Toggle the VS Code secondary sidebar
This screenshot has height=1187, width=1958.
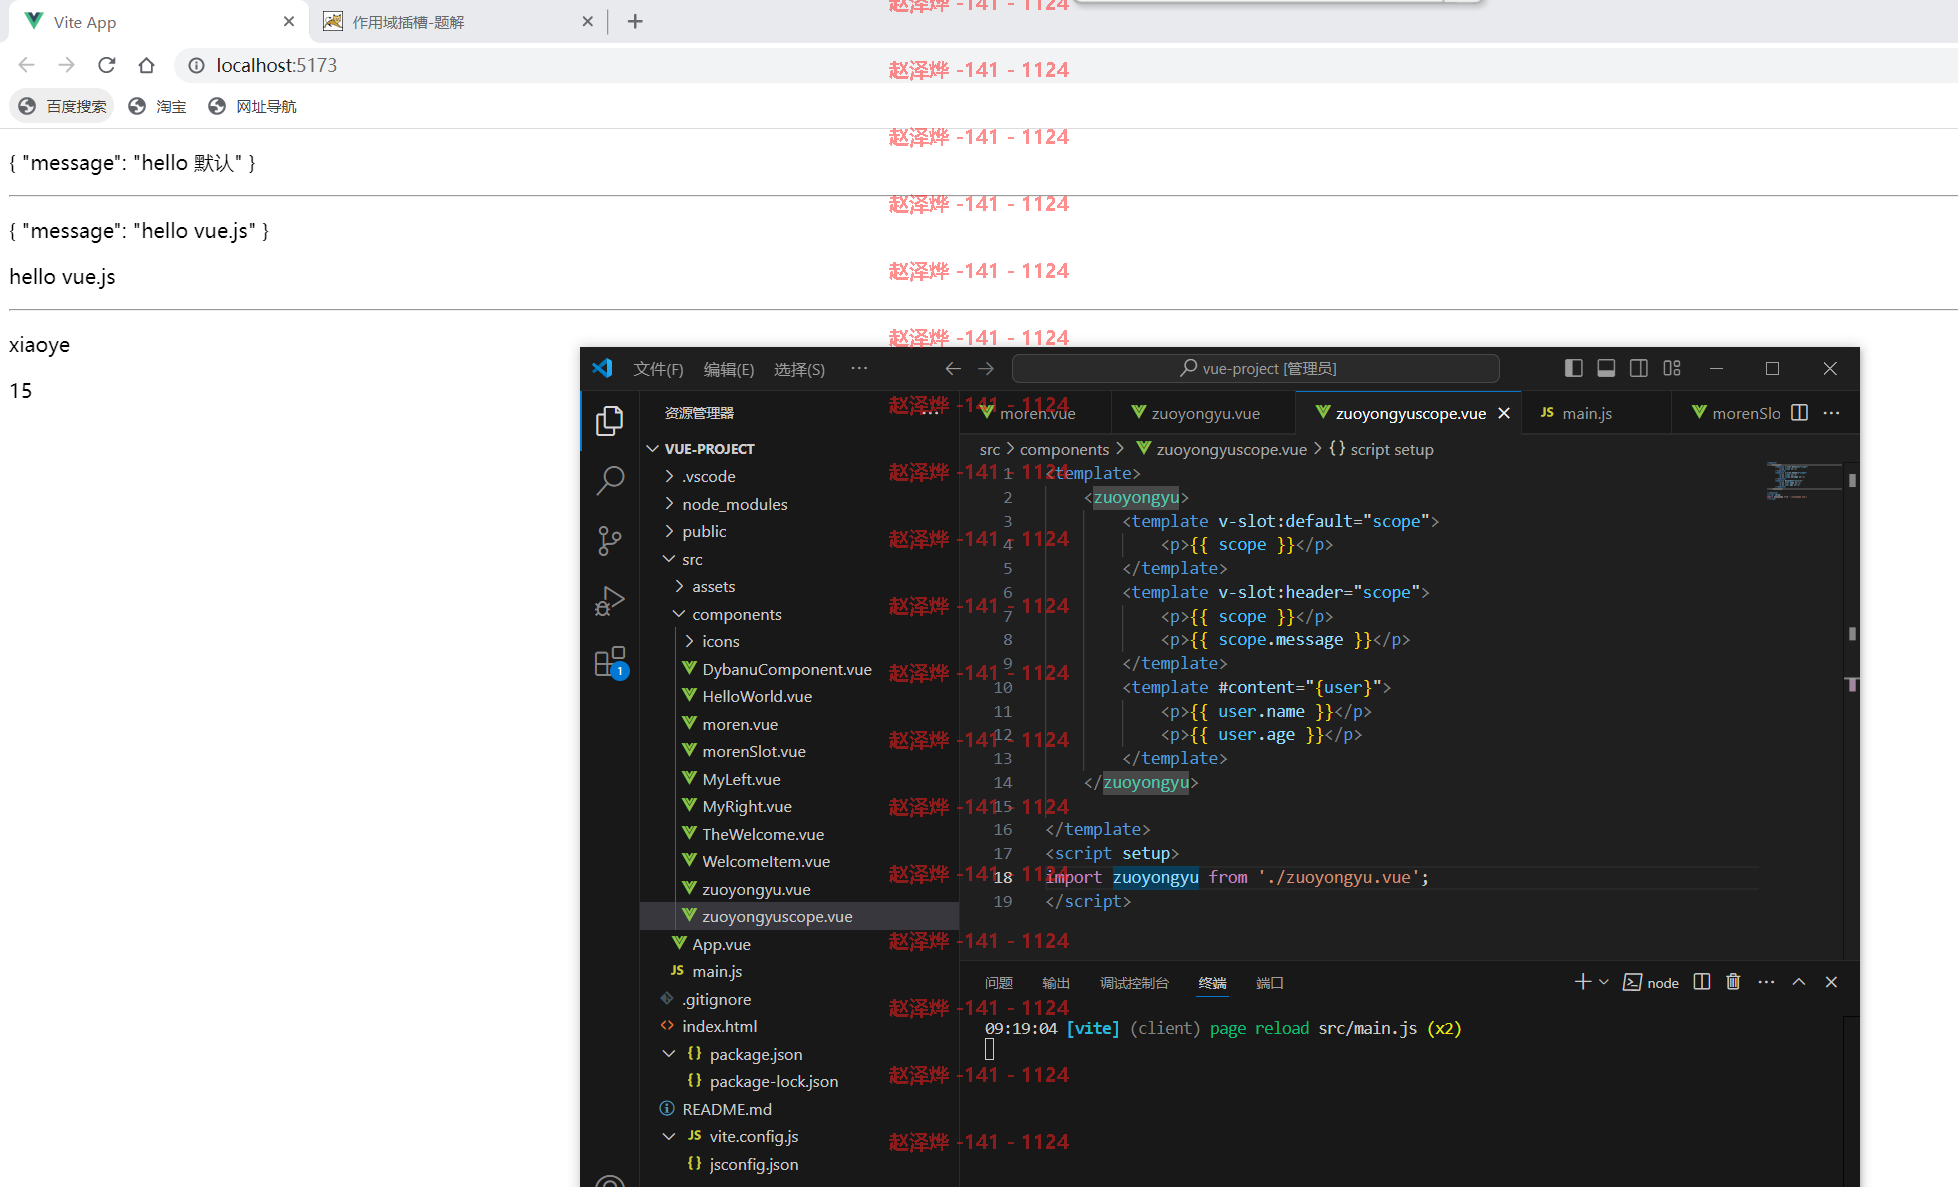tap(1639, 368)
